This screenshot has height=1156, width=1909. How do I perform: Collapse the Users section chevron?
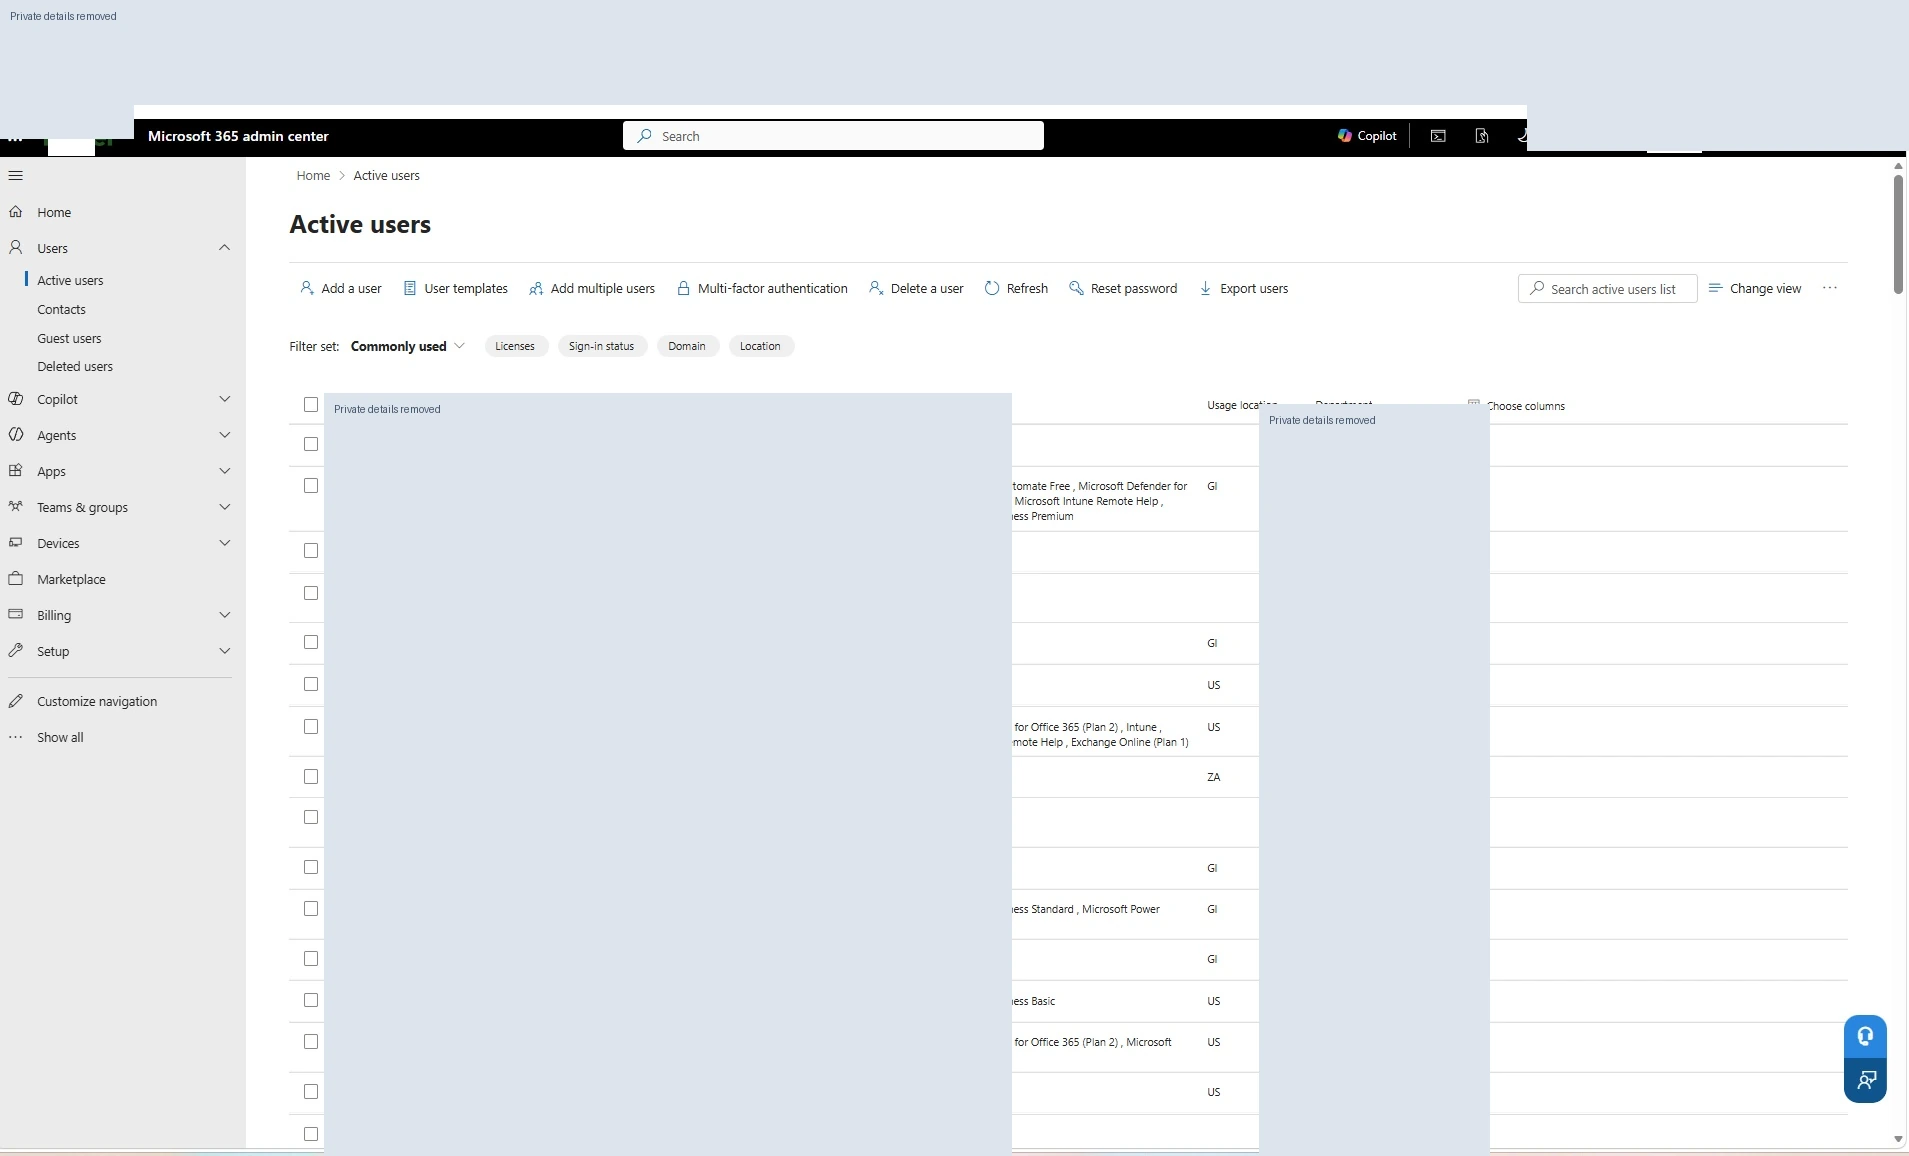click(x=224, y=247)
